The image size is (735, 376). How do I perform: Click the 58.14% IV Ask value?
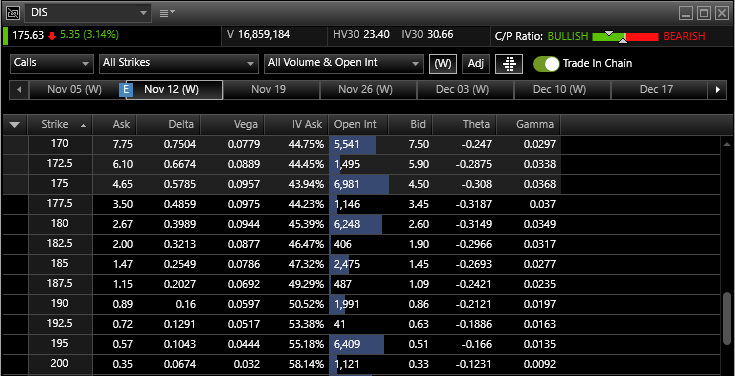tap(307, 364)
